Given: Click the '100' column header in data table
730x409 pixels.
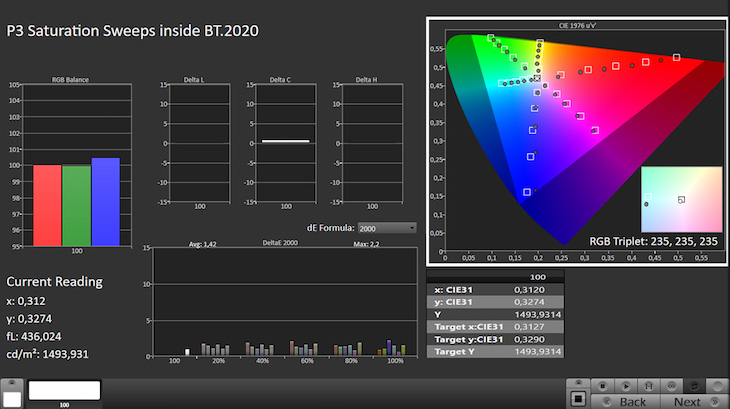Looking at the screenshot, I should point(538,277).
